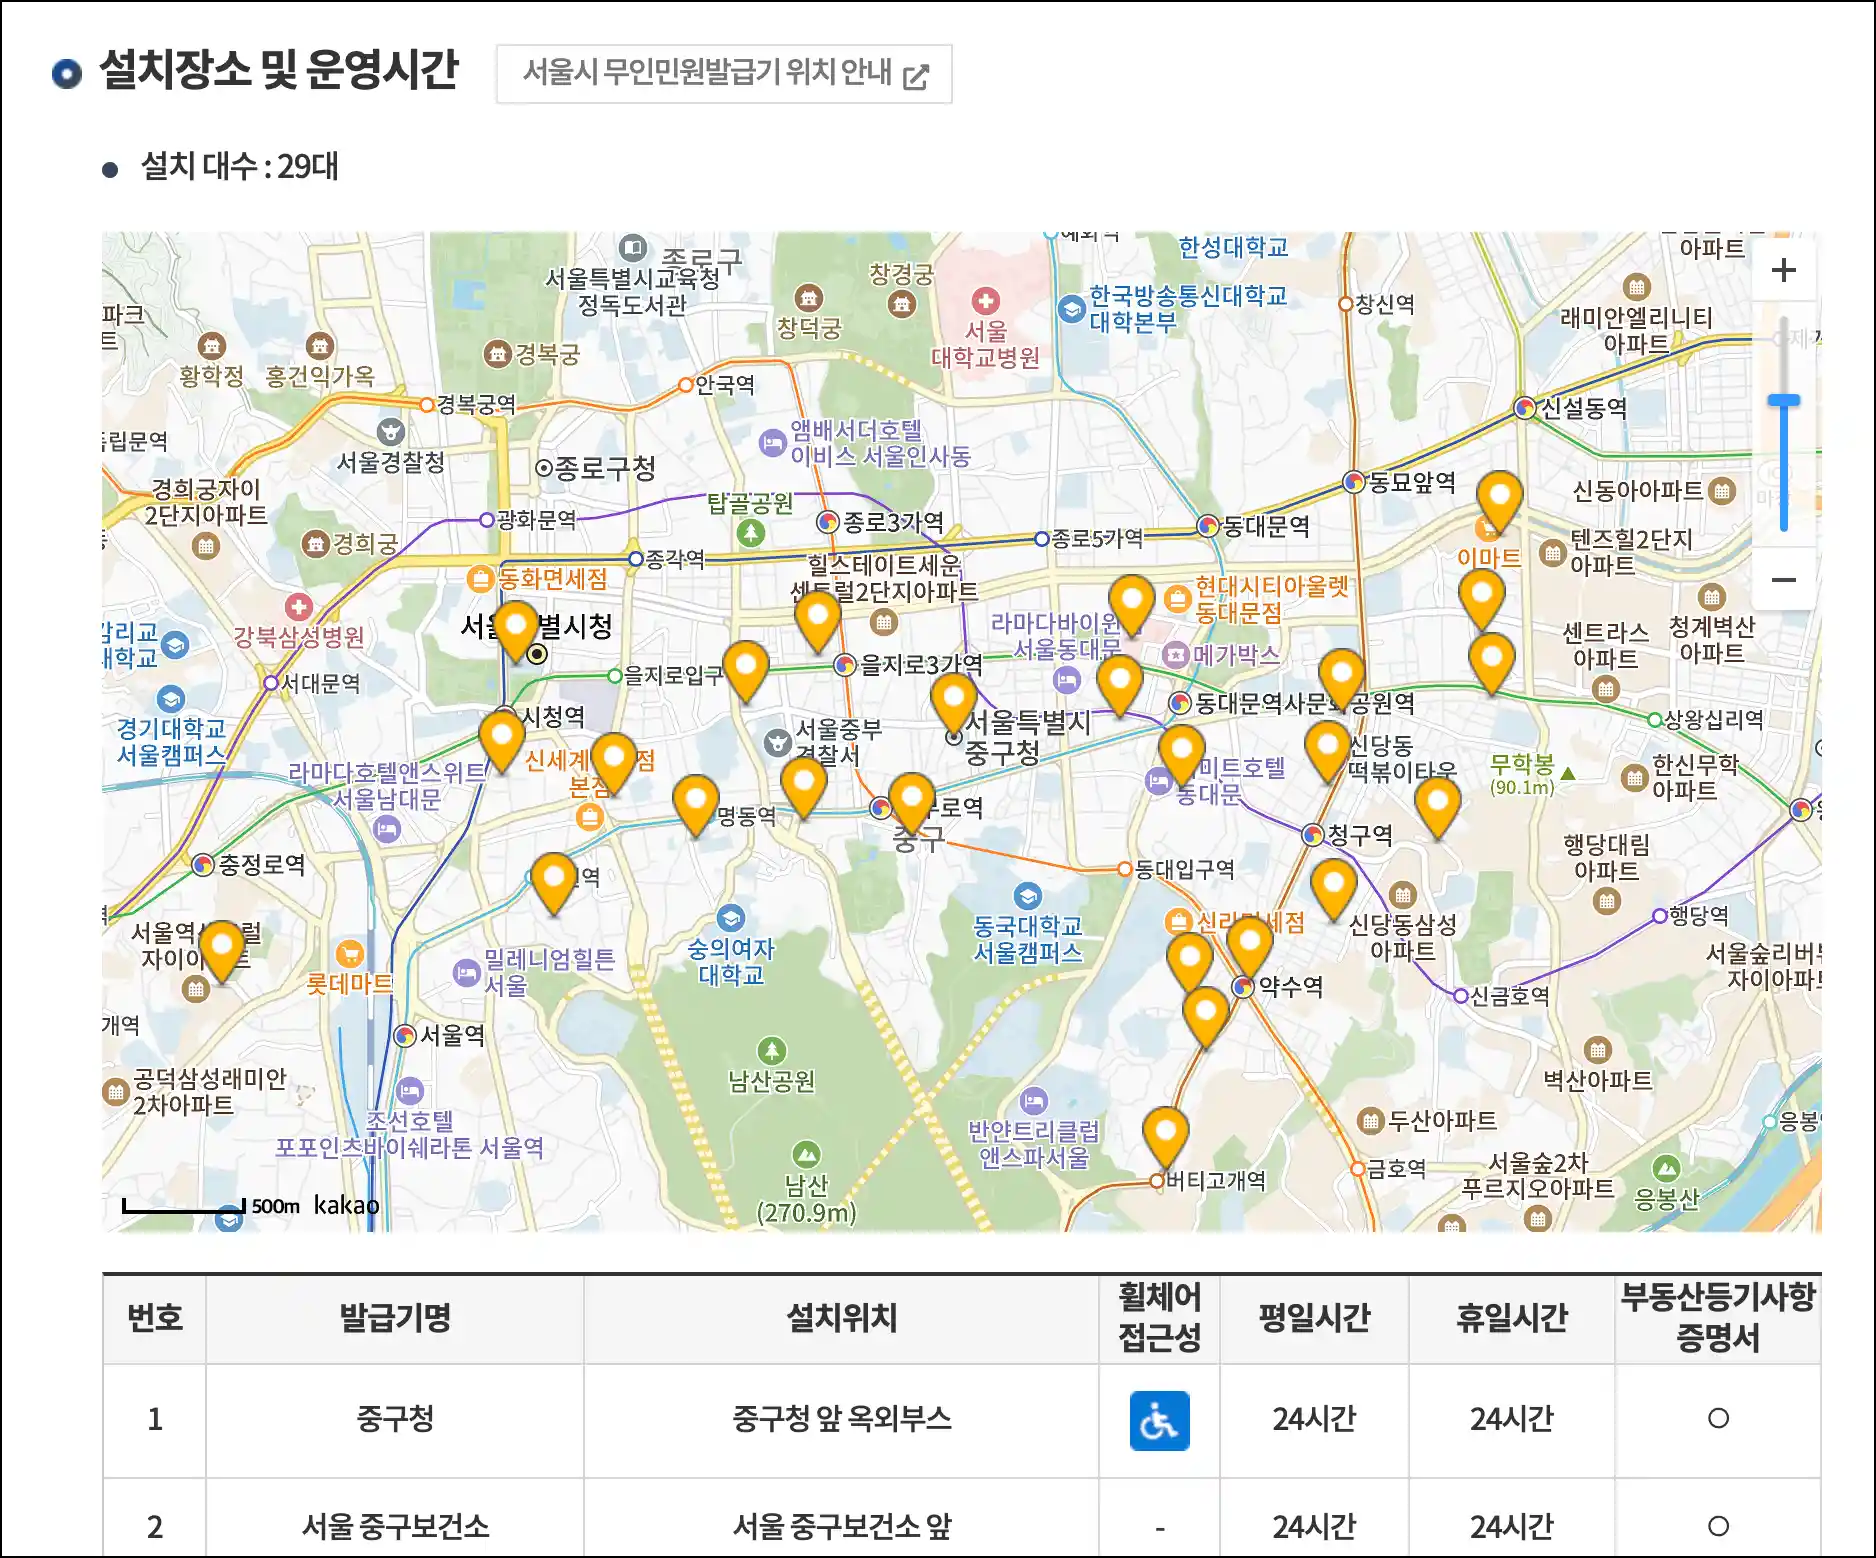Select the marker at 서울역센트럴자이아파트
Image resolution: width=1876 pixels, height=1558 pixels.
pyautogui.click(x=222, y=951)
